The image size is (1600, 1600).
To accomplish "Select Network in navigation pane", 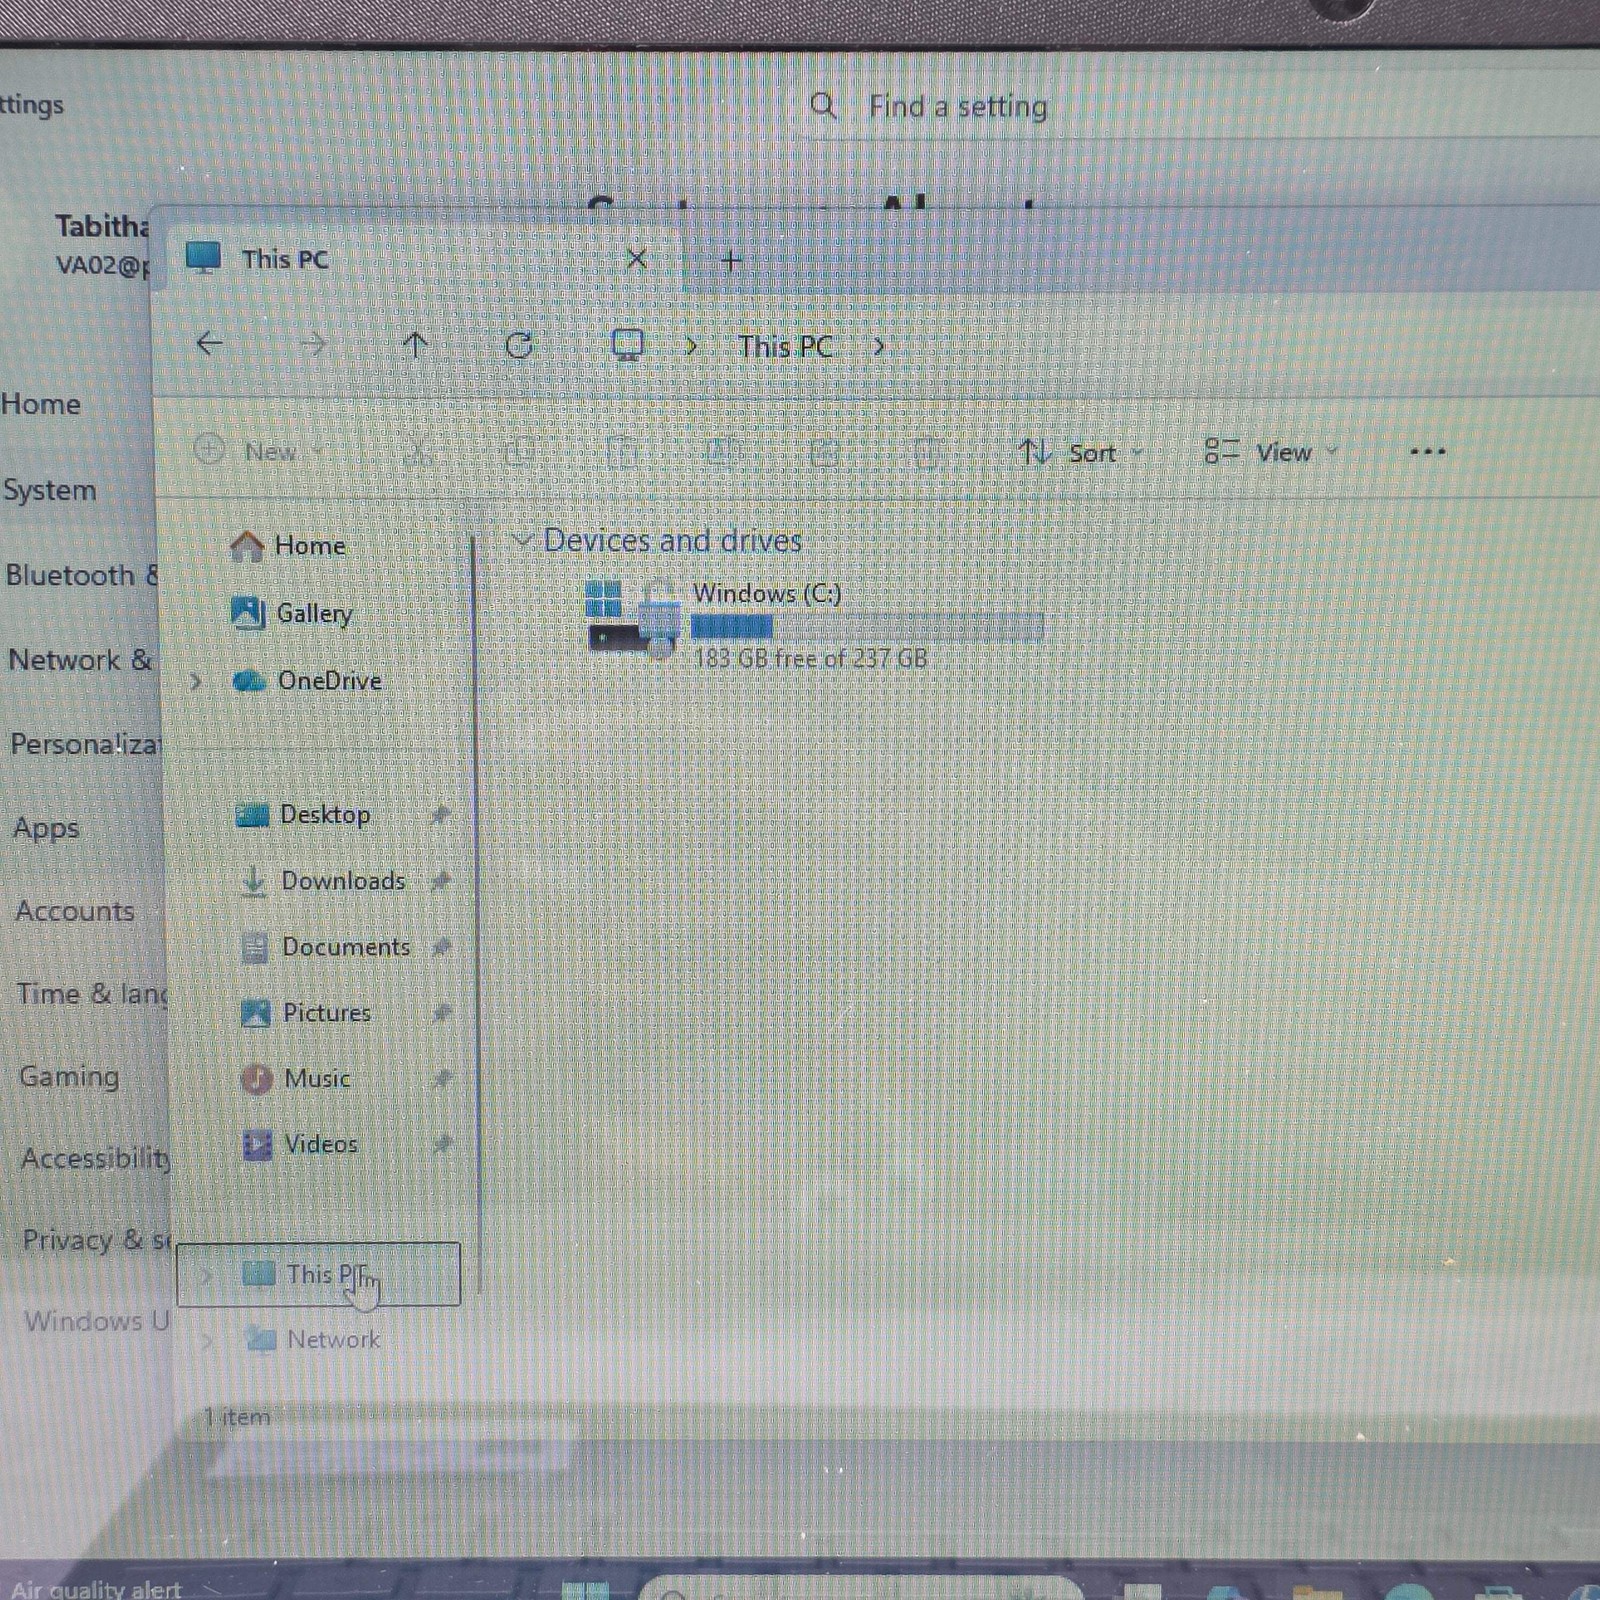I will [333, 1340].
